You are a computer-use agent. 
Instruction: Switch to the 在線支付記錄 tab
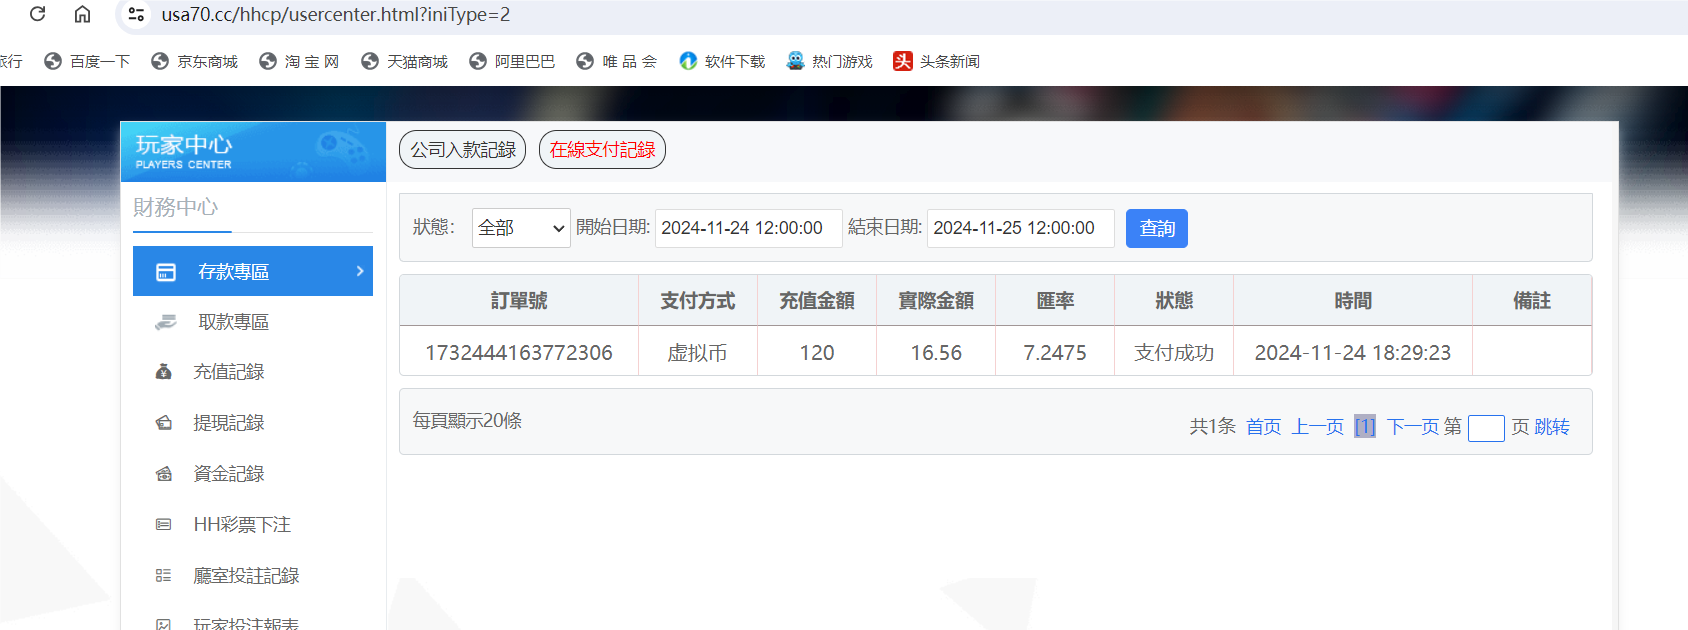coord(602,150)
